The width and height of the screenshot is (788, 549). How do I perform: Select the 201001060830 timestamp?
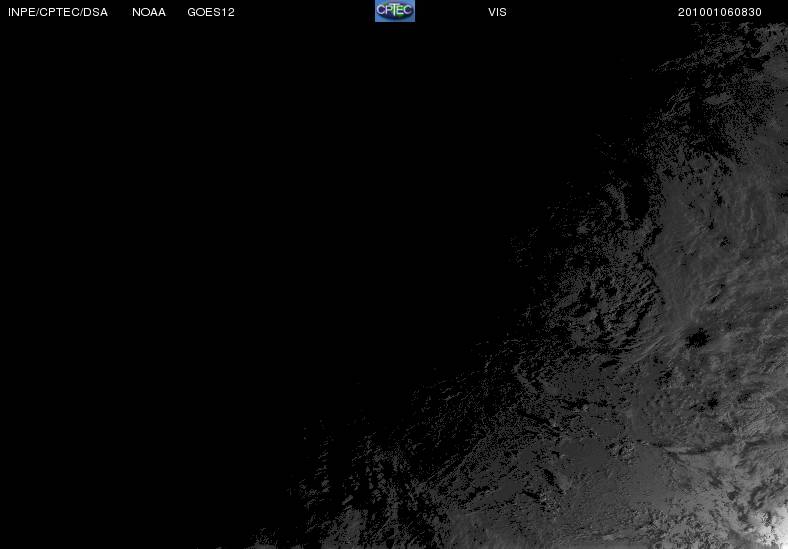pos(720,12)
